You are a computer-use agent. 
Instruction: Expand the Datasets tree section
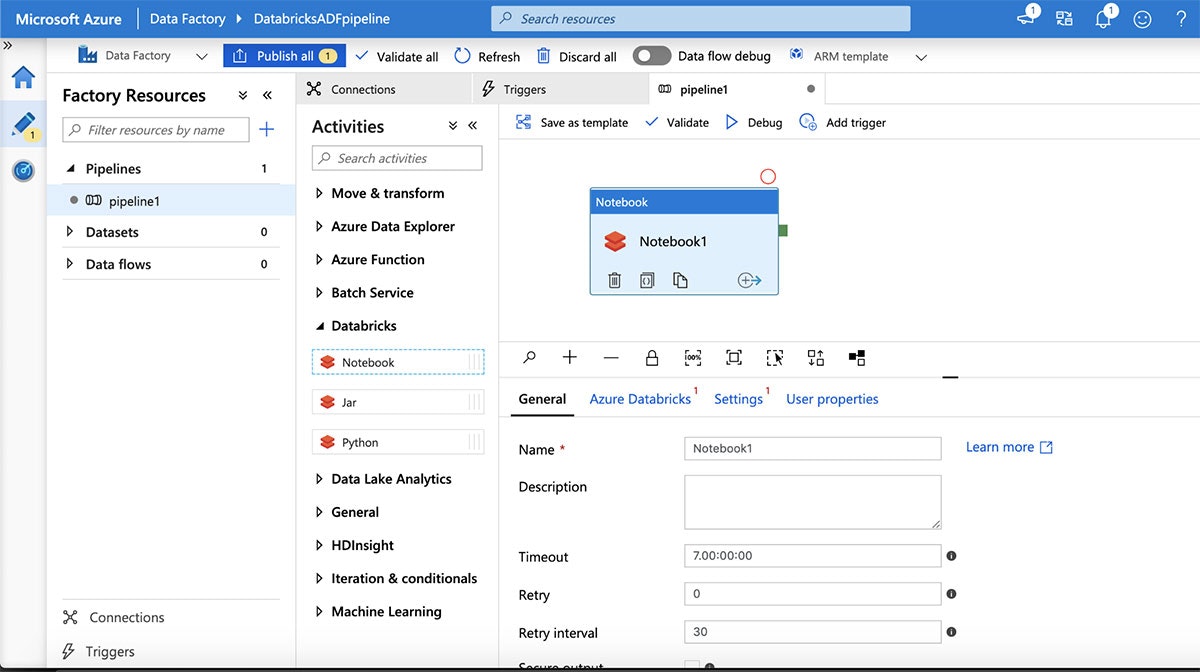tap(69, 232)
